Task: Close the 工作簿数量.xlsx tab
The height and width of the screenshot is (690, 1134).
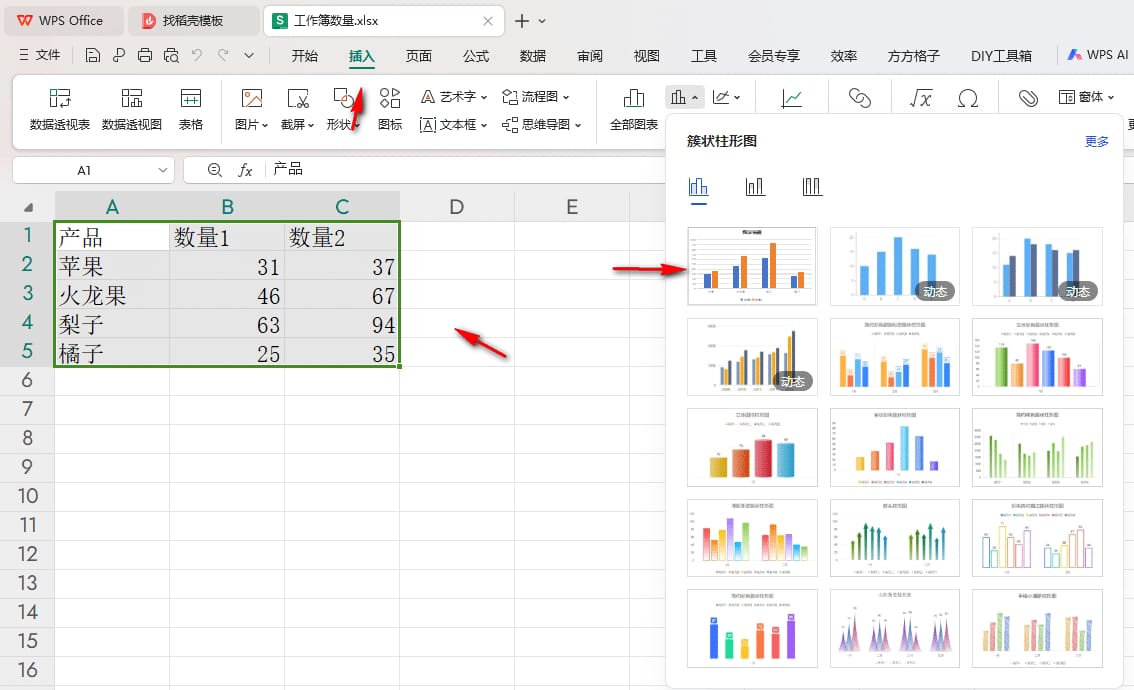Action: (488, 21)
